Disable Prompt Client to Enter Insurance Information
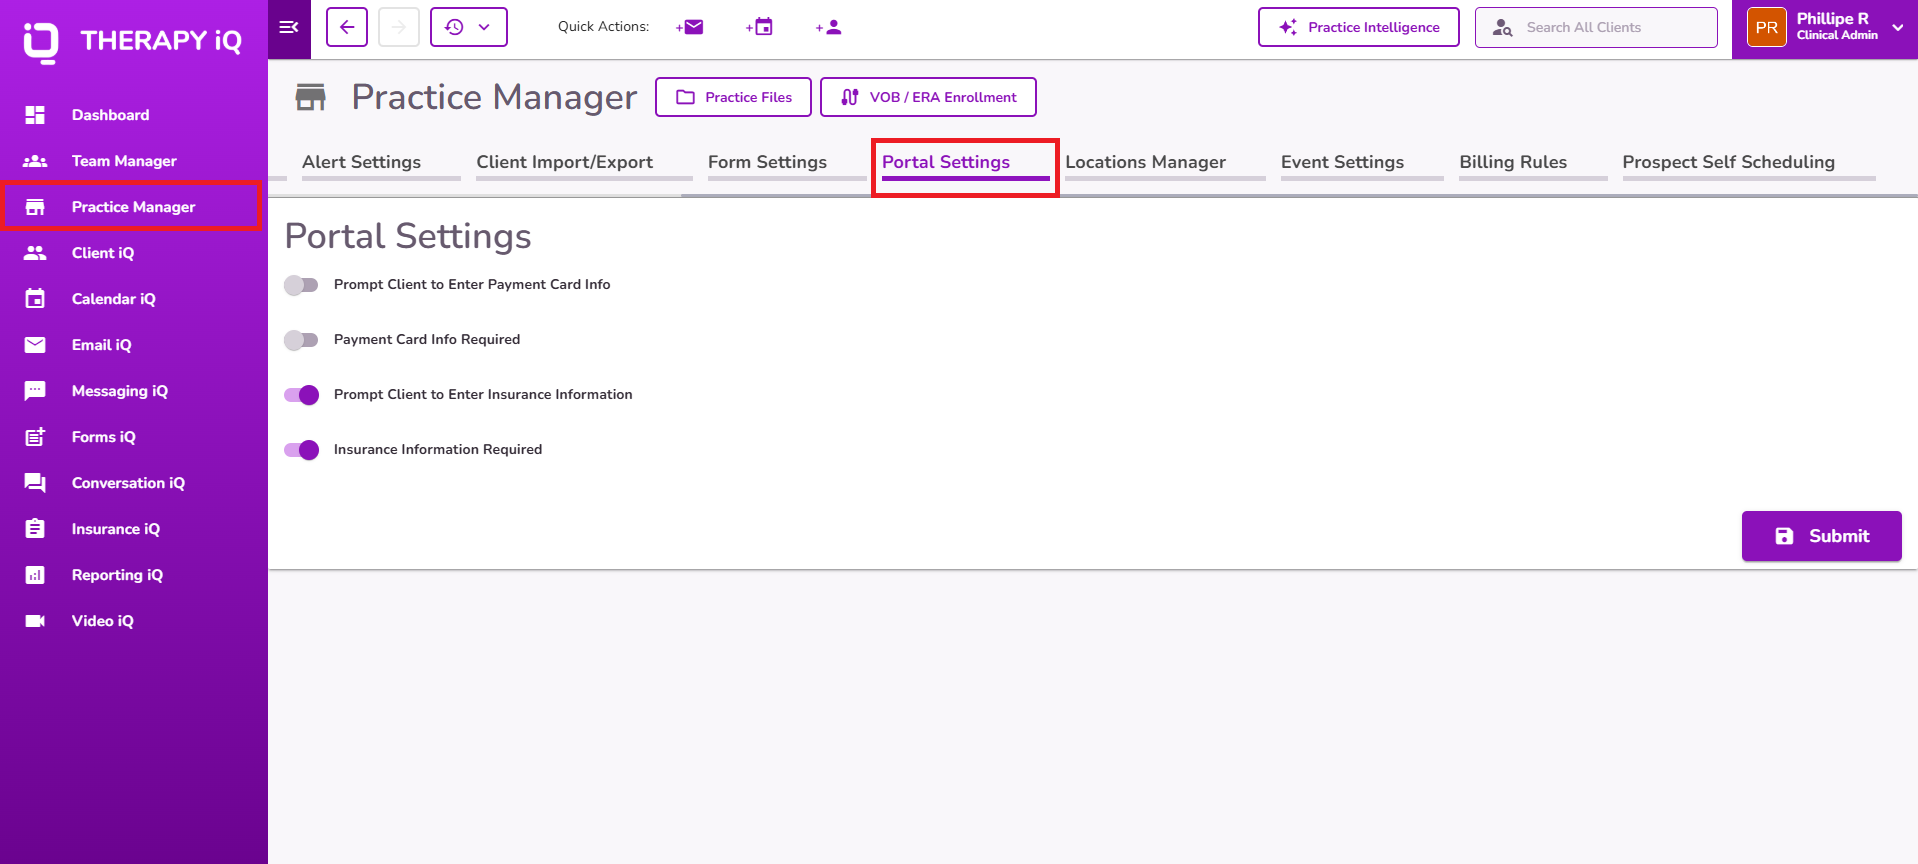Image resolution: width=1918 pixels, height=864 pixels. (x=301, y=395)
